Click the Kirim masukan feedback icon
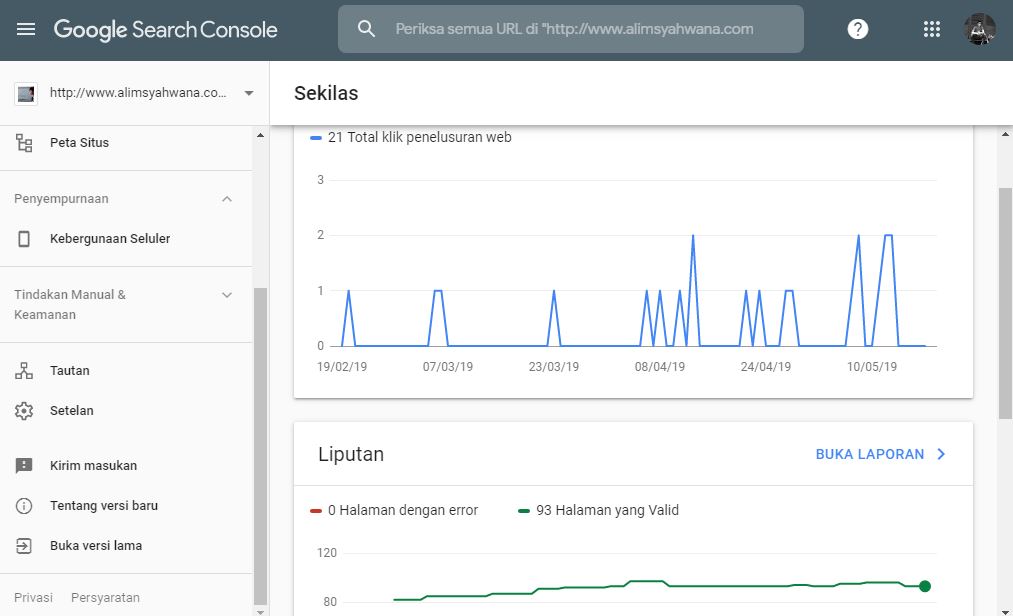 25,466
